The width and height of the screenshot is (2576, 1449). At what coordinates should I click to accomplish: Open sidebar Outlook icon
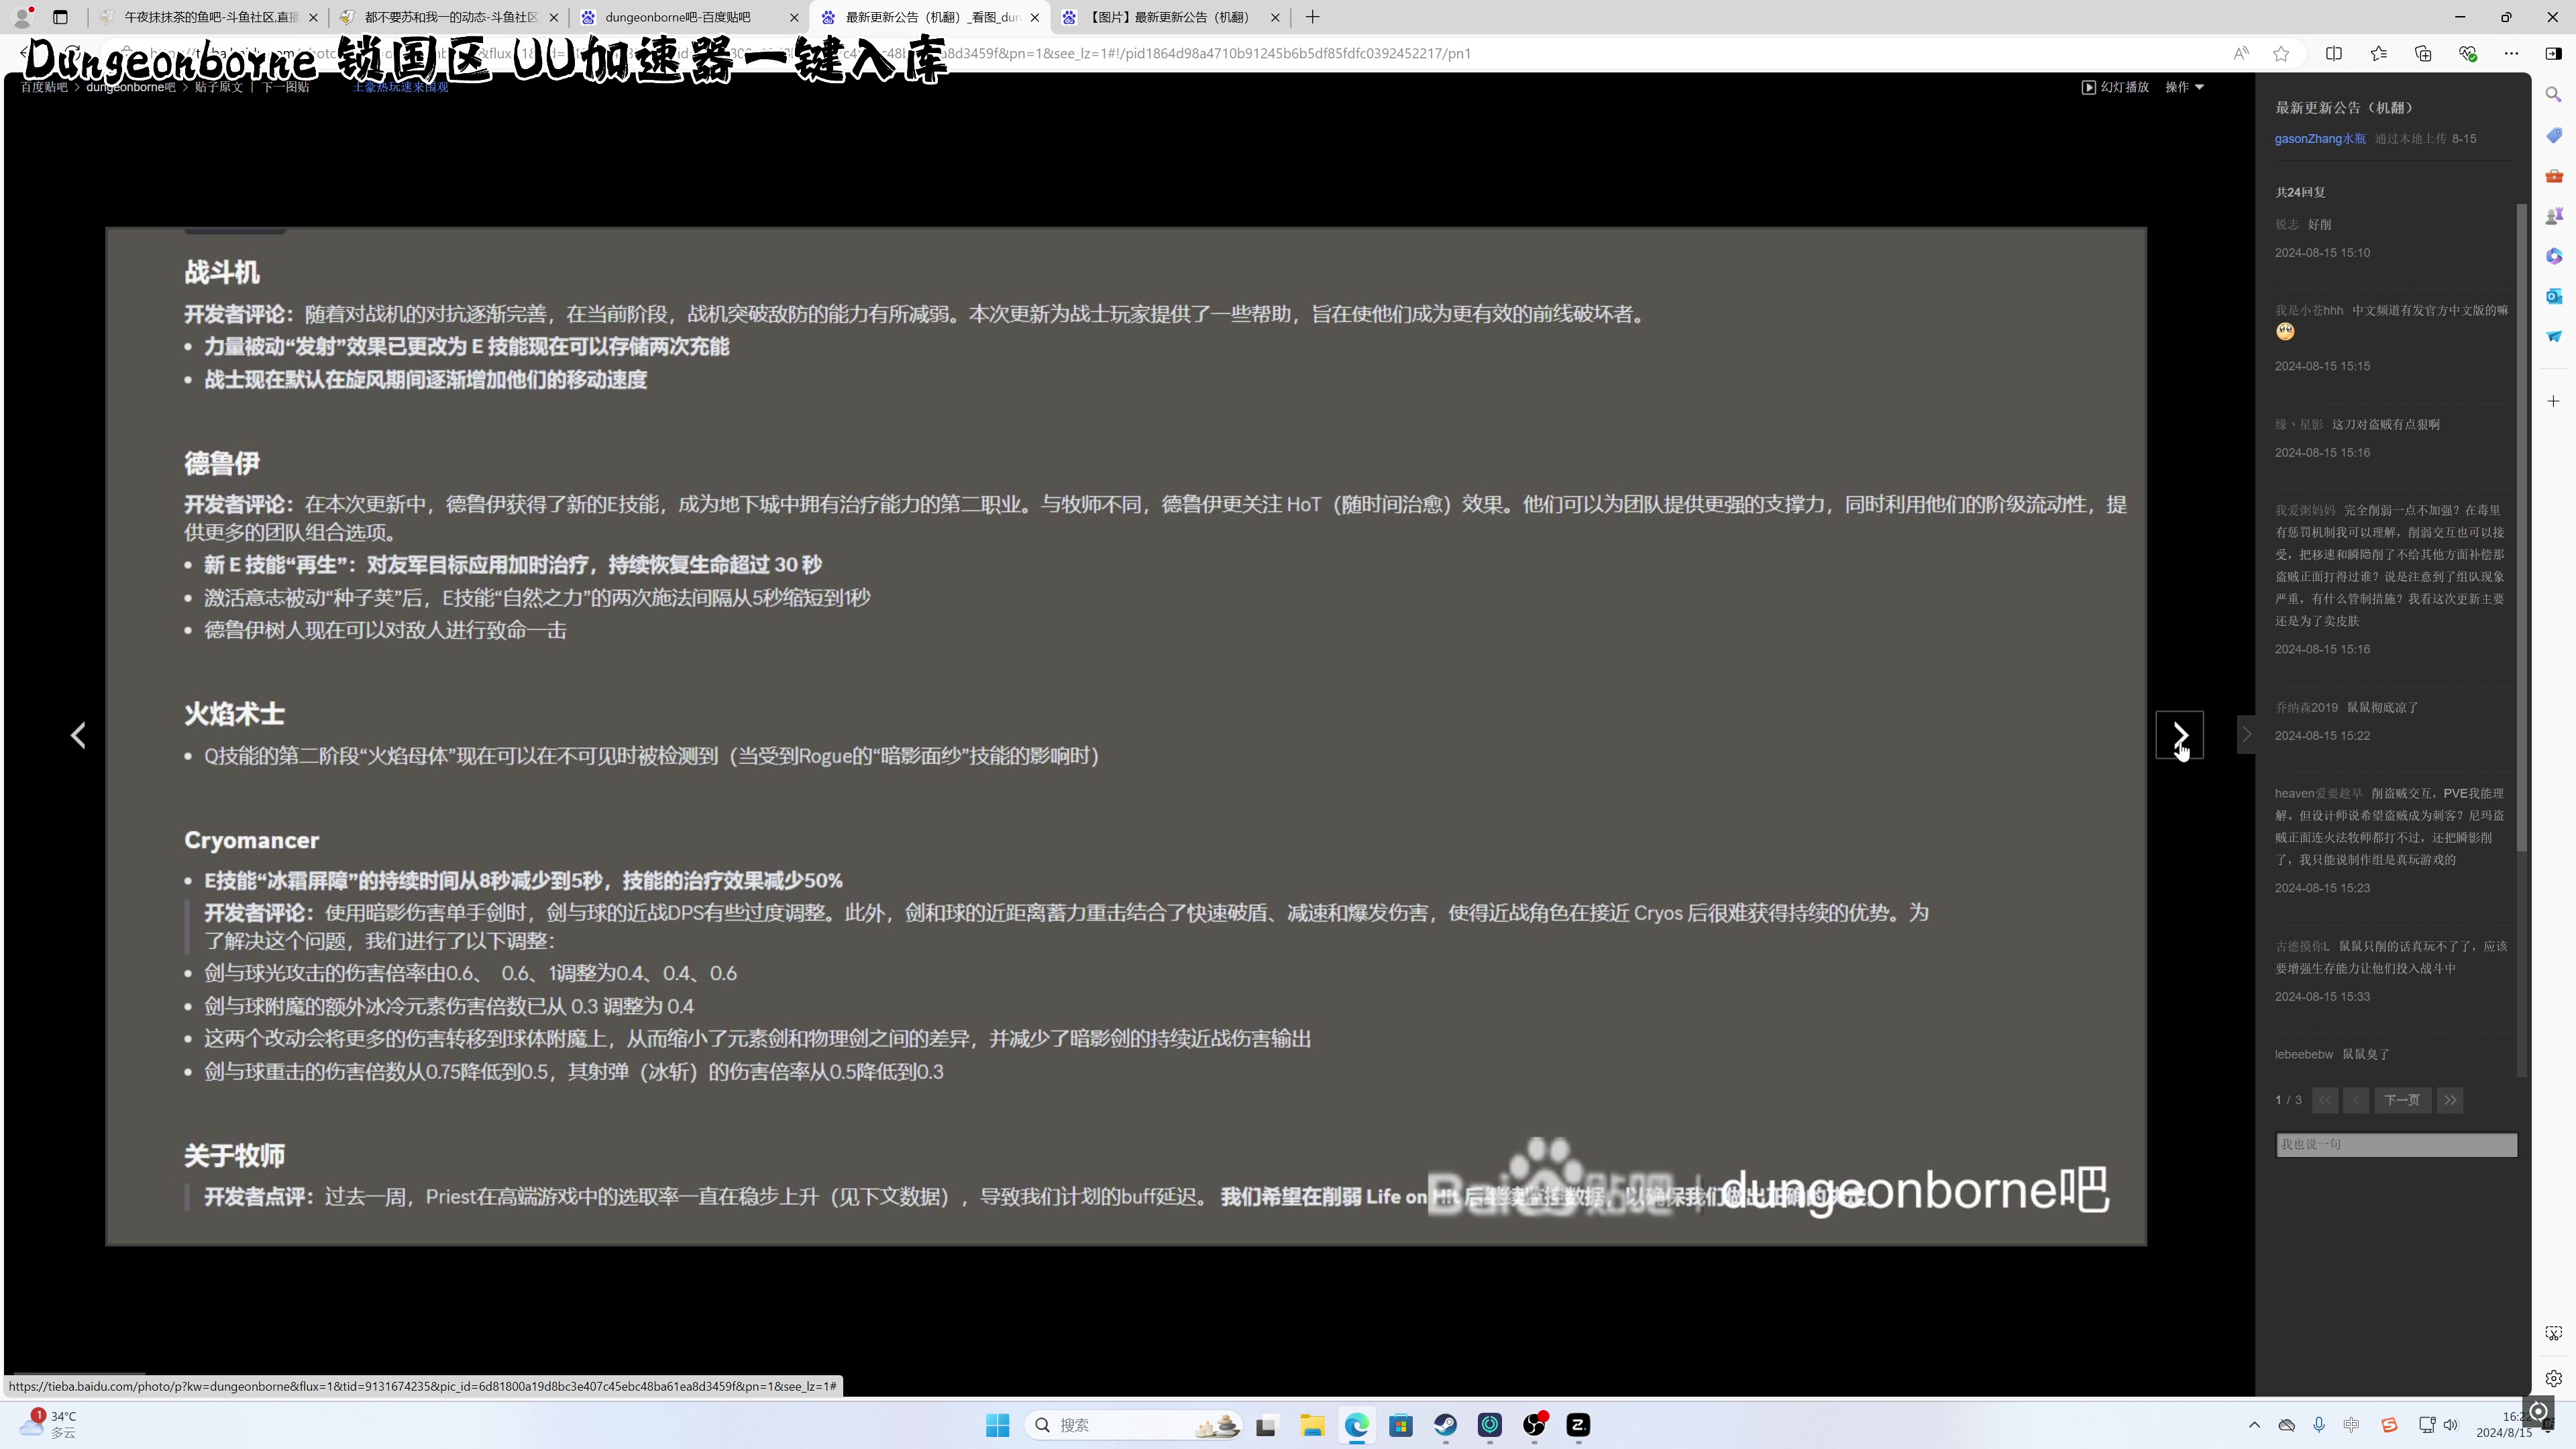(x=2553, y=296)
